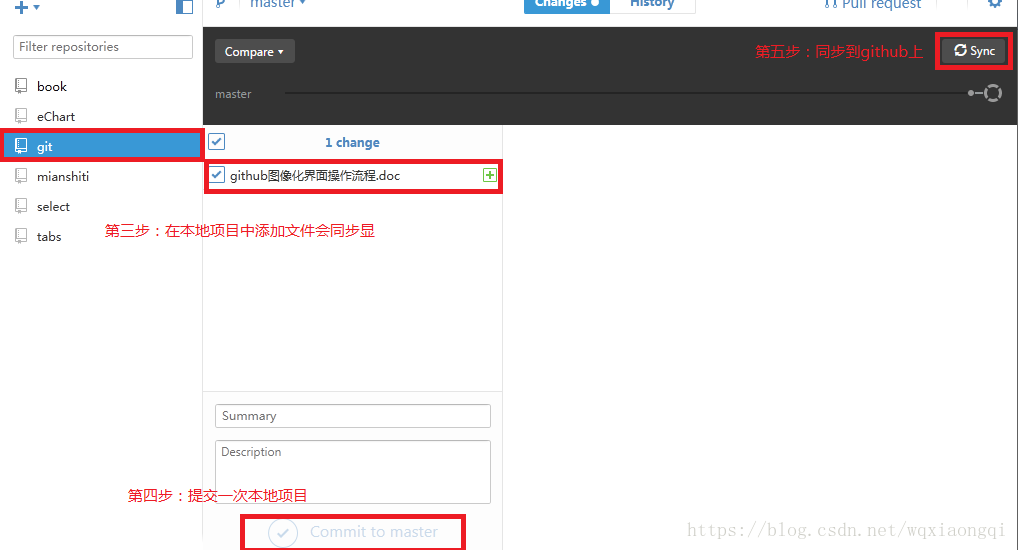Select the github图像化界面操作流程.doc file row
The width and height of the screenshot is (1018, 550).
(353, 175)
